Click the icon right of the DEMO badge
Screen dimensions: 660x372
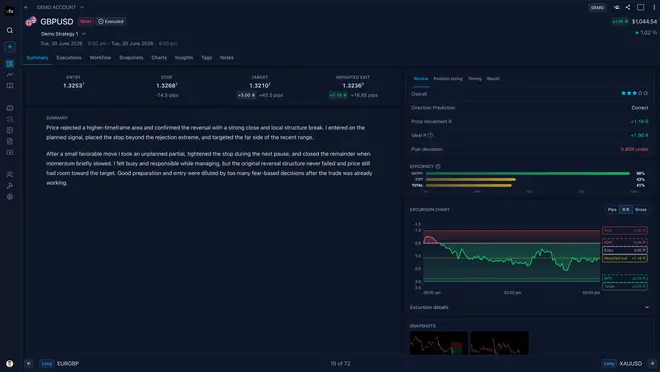[x=617, y=7]
